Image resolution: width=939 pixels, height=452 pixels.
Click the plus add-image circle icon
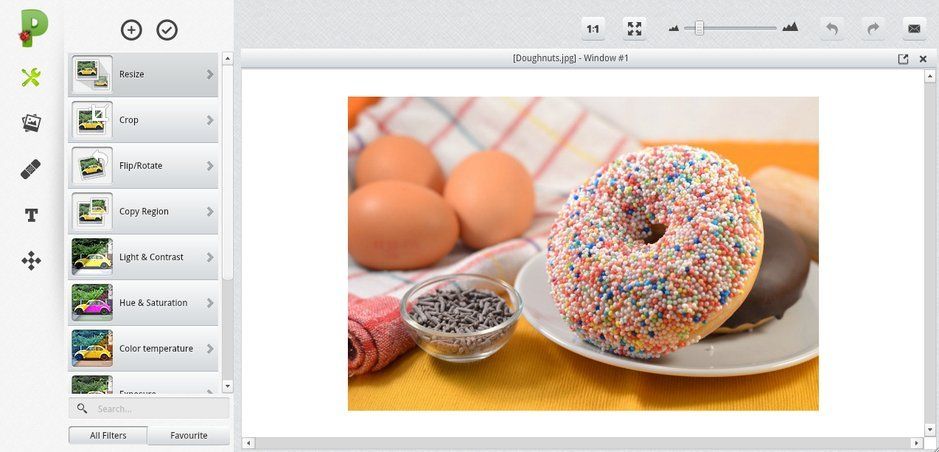coord(131,30)
